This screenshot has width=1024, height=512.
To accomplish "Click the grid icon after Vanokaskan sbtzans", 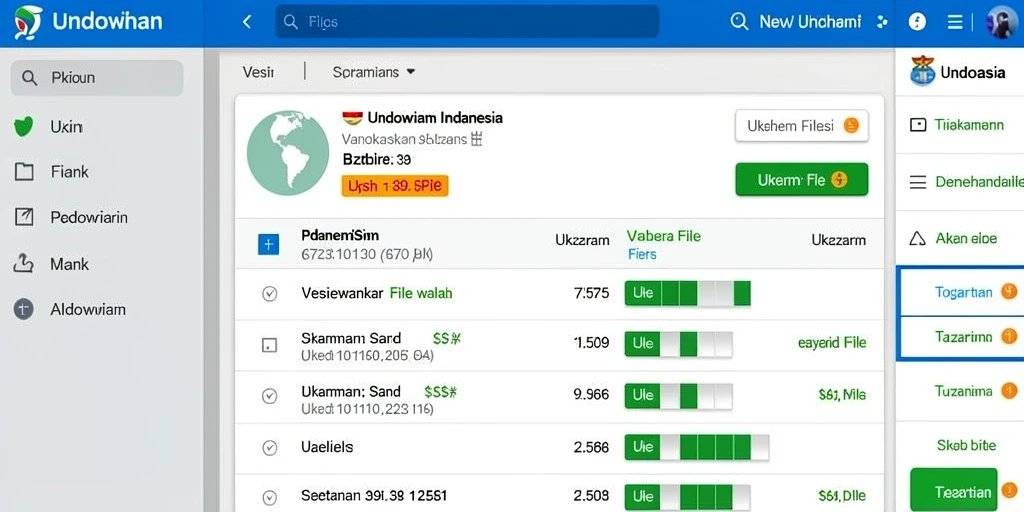I will [476, 138].
